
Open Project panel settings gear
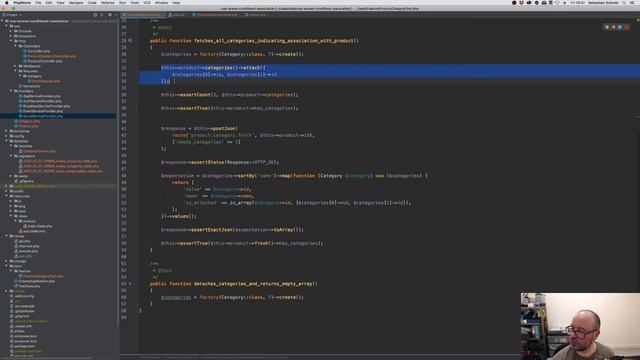(109, 15)
